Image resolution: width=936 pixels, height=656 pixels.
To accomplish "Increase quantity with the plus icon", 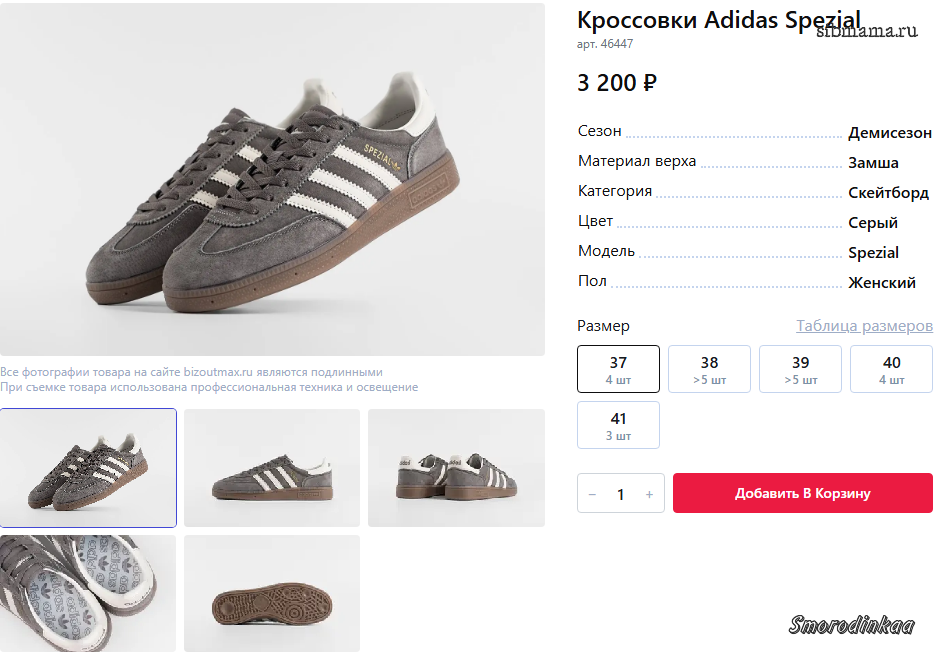I will [x=649, y=494].
